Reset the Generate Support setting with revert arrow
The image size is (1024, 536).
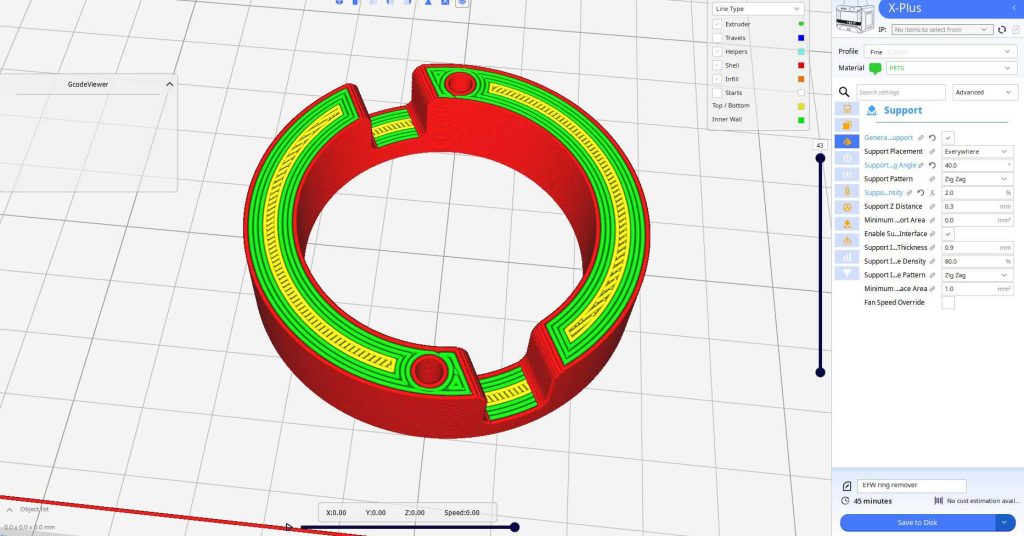point(932,138)
